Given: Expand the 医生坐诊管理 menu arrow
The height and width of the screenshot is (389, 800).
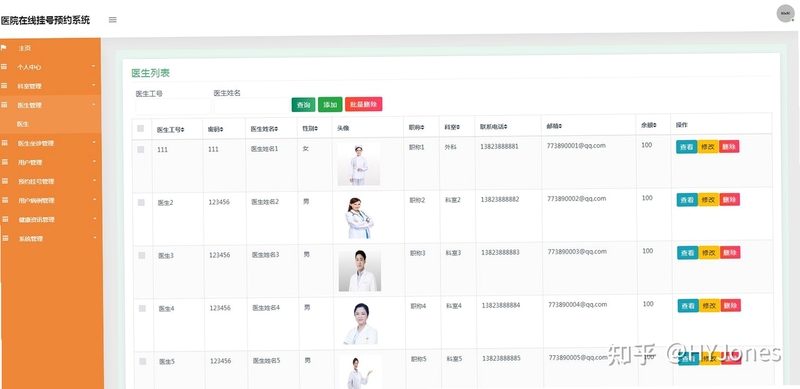Looking at the screenshot, I should pyautogui.click(x=94, y=142).
